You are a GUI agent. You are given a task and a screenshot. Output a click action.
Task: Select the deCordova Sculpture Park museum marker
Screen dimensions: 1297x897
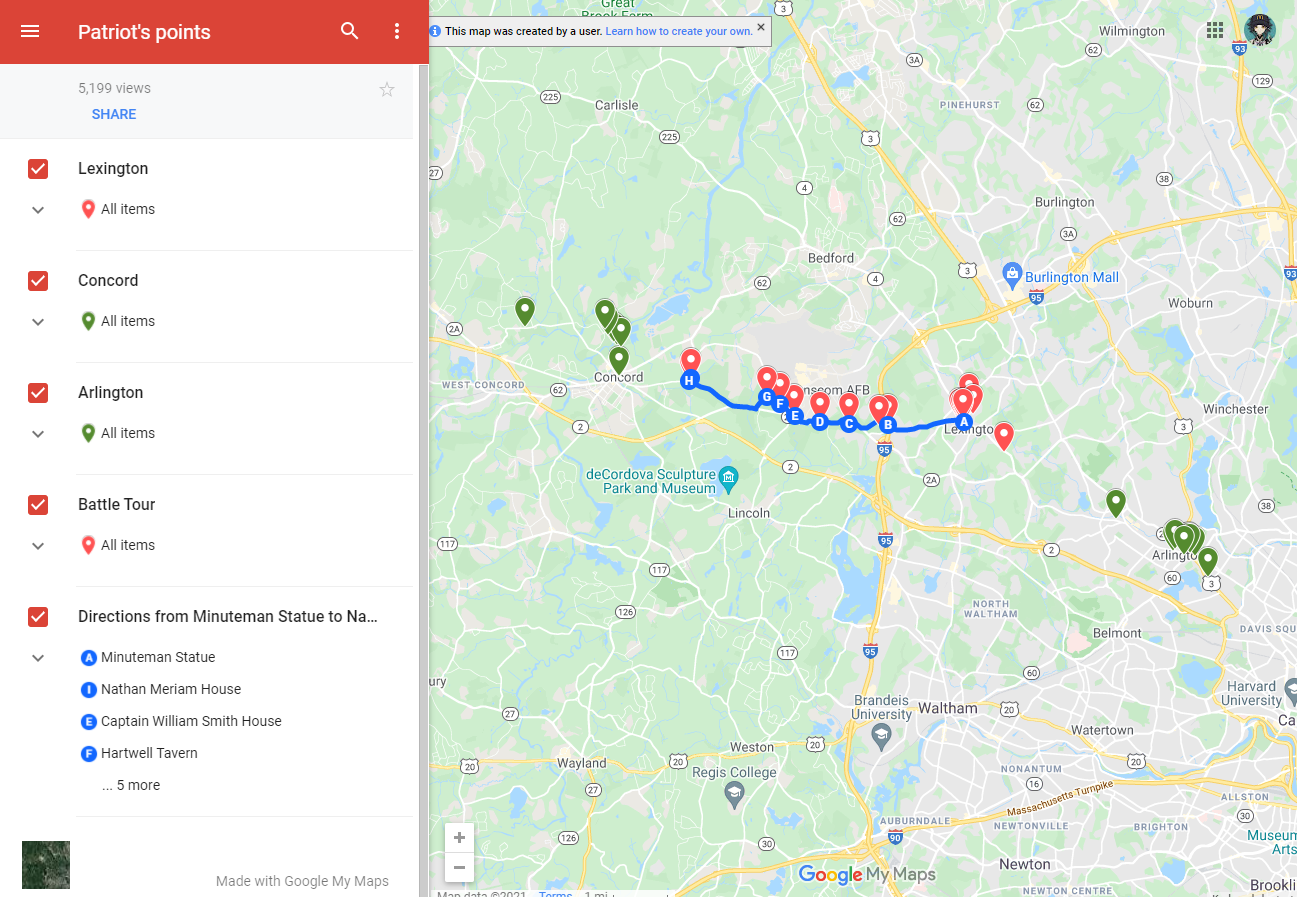pyautogui.click(x=728, y=477)
